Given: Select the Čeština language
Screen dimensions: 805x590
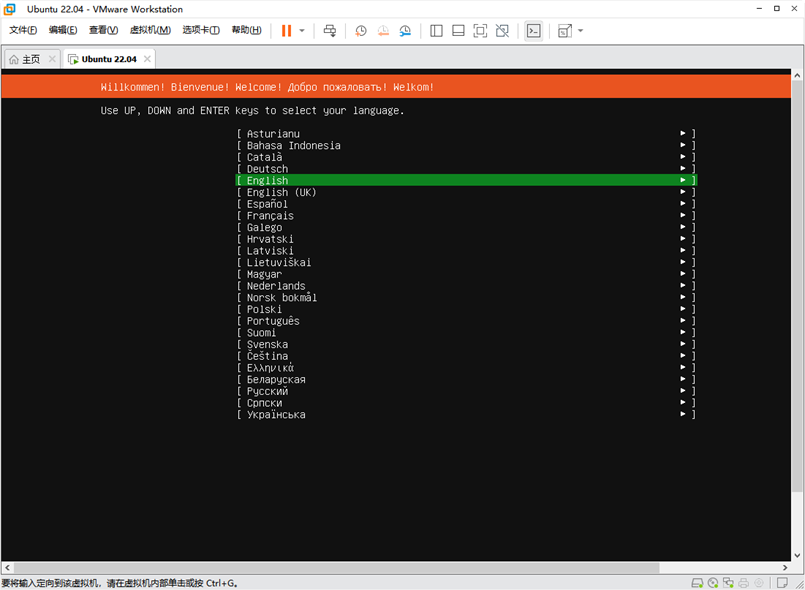Looking at the screenshot, I should click(466, 356).
